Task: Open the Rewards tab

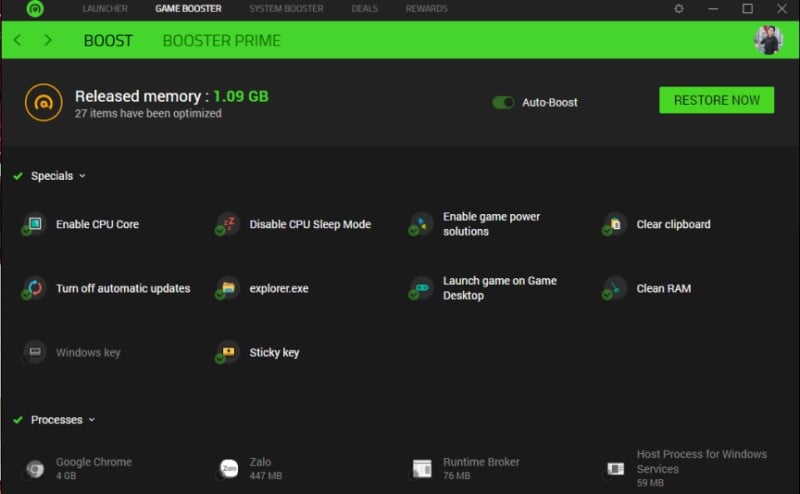Action: (x=427, y=9)
